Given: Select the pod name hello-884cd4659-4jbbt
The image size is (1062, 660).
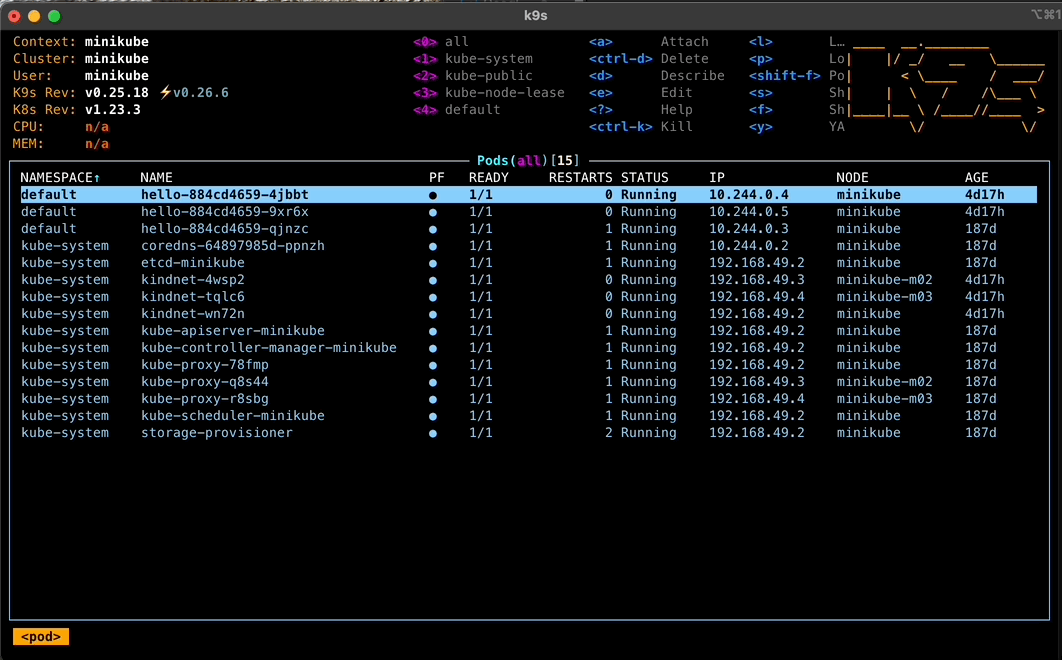Looking at the screenshot, I should pyautogui.click(x=225, y=194).
